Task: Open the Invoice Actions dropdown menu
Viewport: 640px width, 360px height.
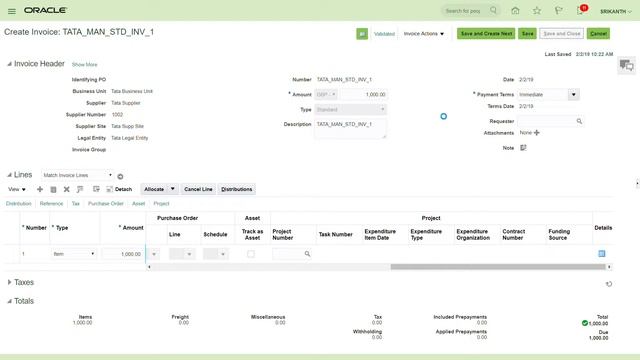Action: click(424, 34)
